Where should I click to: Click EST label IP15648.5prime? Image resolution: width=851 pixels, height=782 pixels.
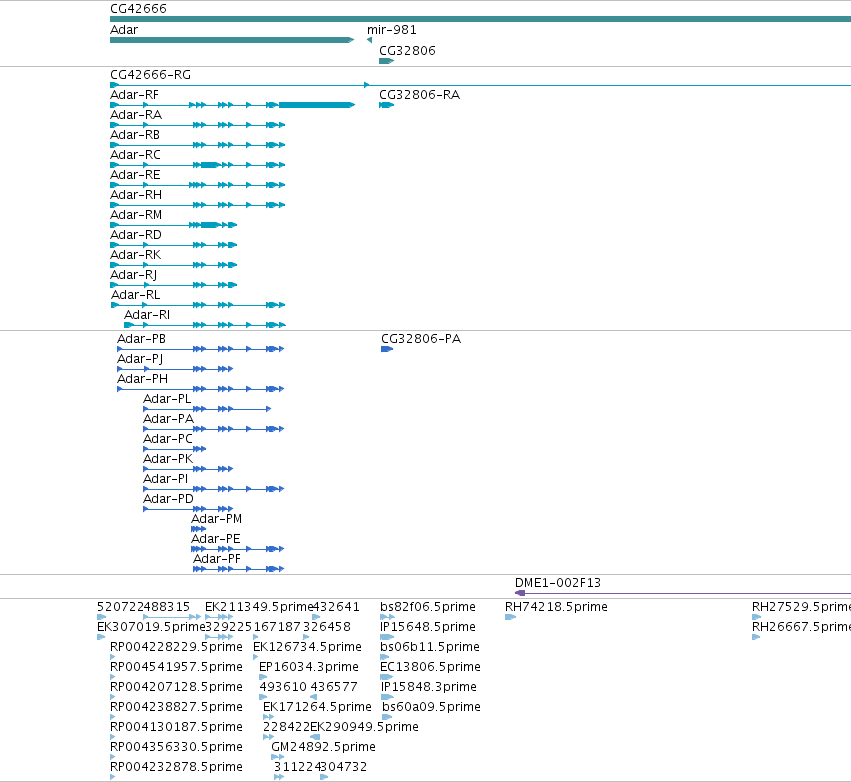click(x=428, y=627)
